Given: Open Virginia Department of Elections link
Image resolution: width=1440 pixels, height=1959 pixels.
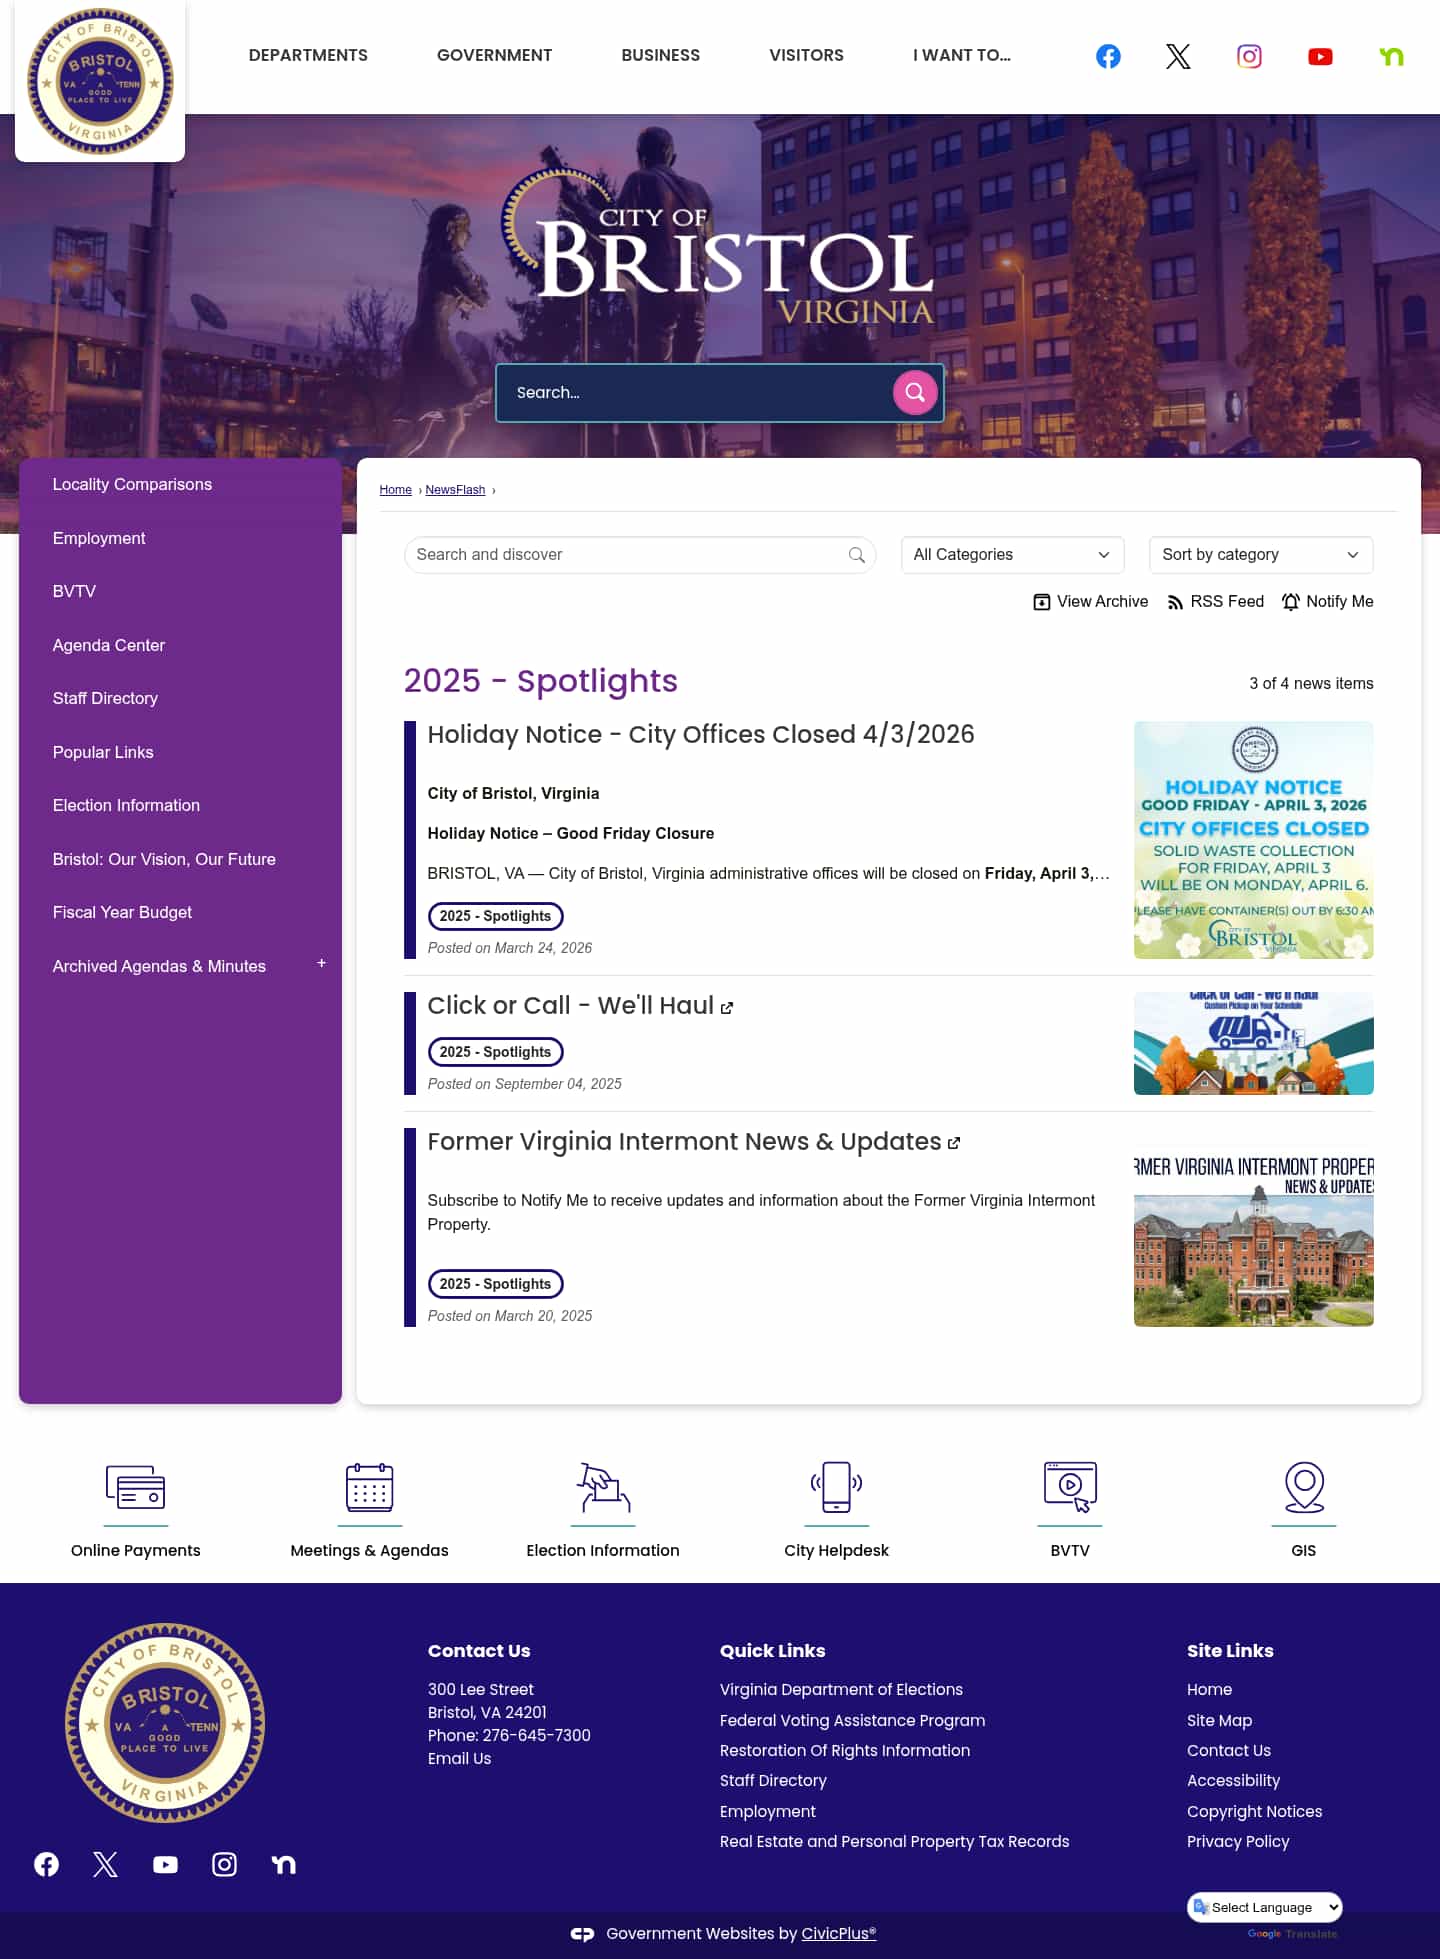Looking at the screenshot, I should [841, 1690].
